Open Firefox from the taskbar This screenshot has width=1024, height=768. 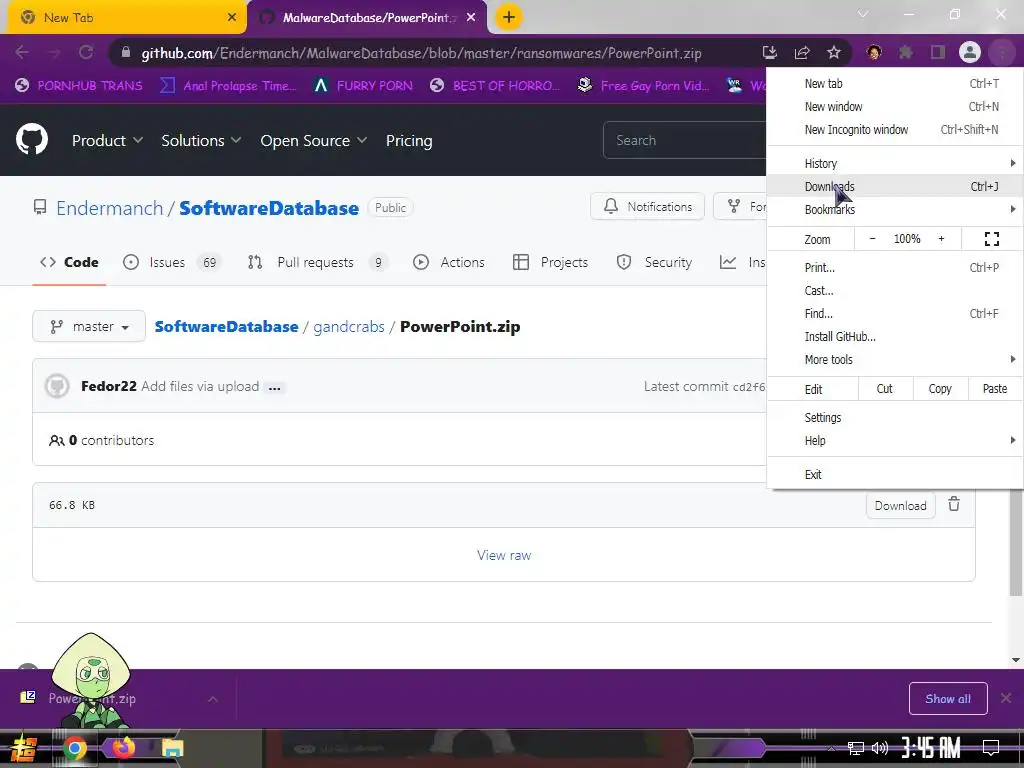(x=123, y=748)
